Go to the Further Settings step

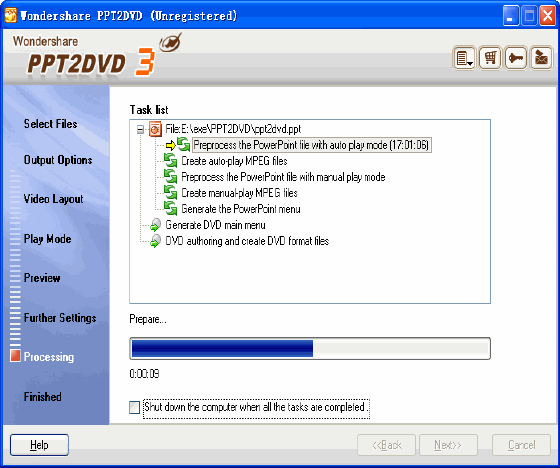[x=60, y=318]
